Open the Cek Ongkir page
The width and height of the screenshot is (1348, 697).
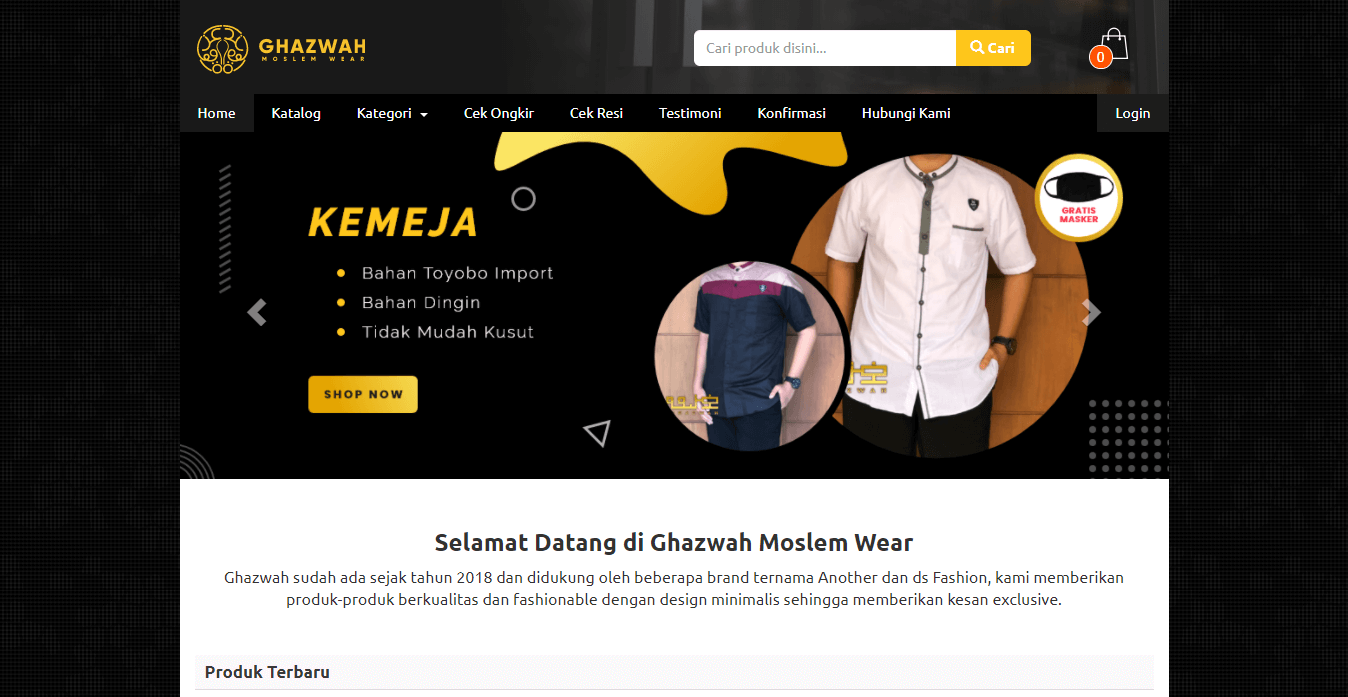point(499,113)
